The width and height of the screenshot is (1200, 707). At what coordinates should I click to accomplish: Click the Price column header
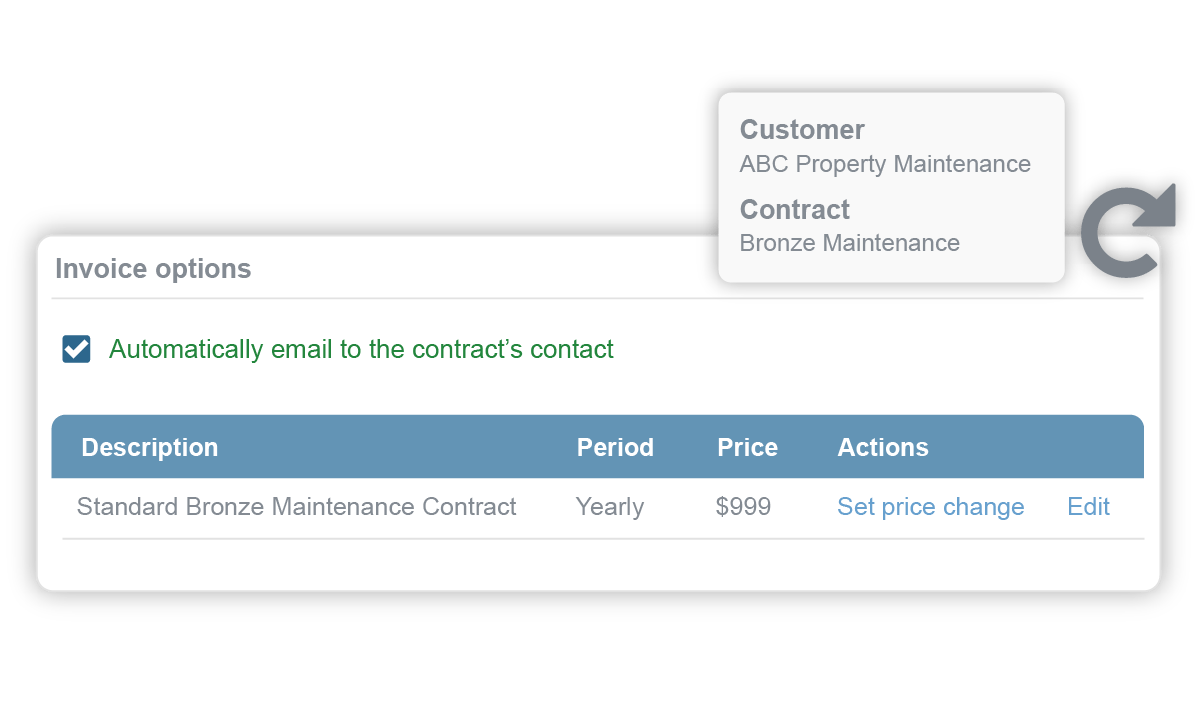click(x=747, y=447)
